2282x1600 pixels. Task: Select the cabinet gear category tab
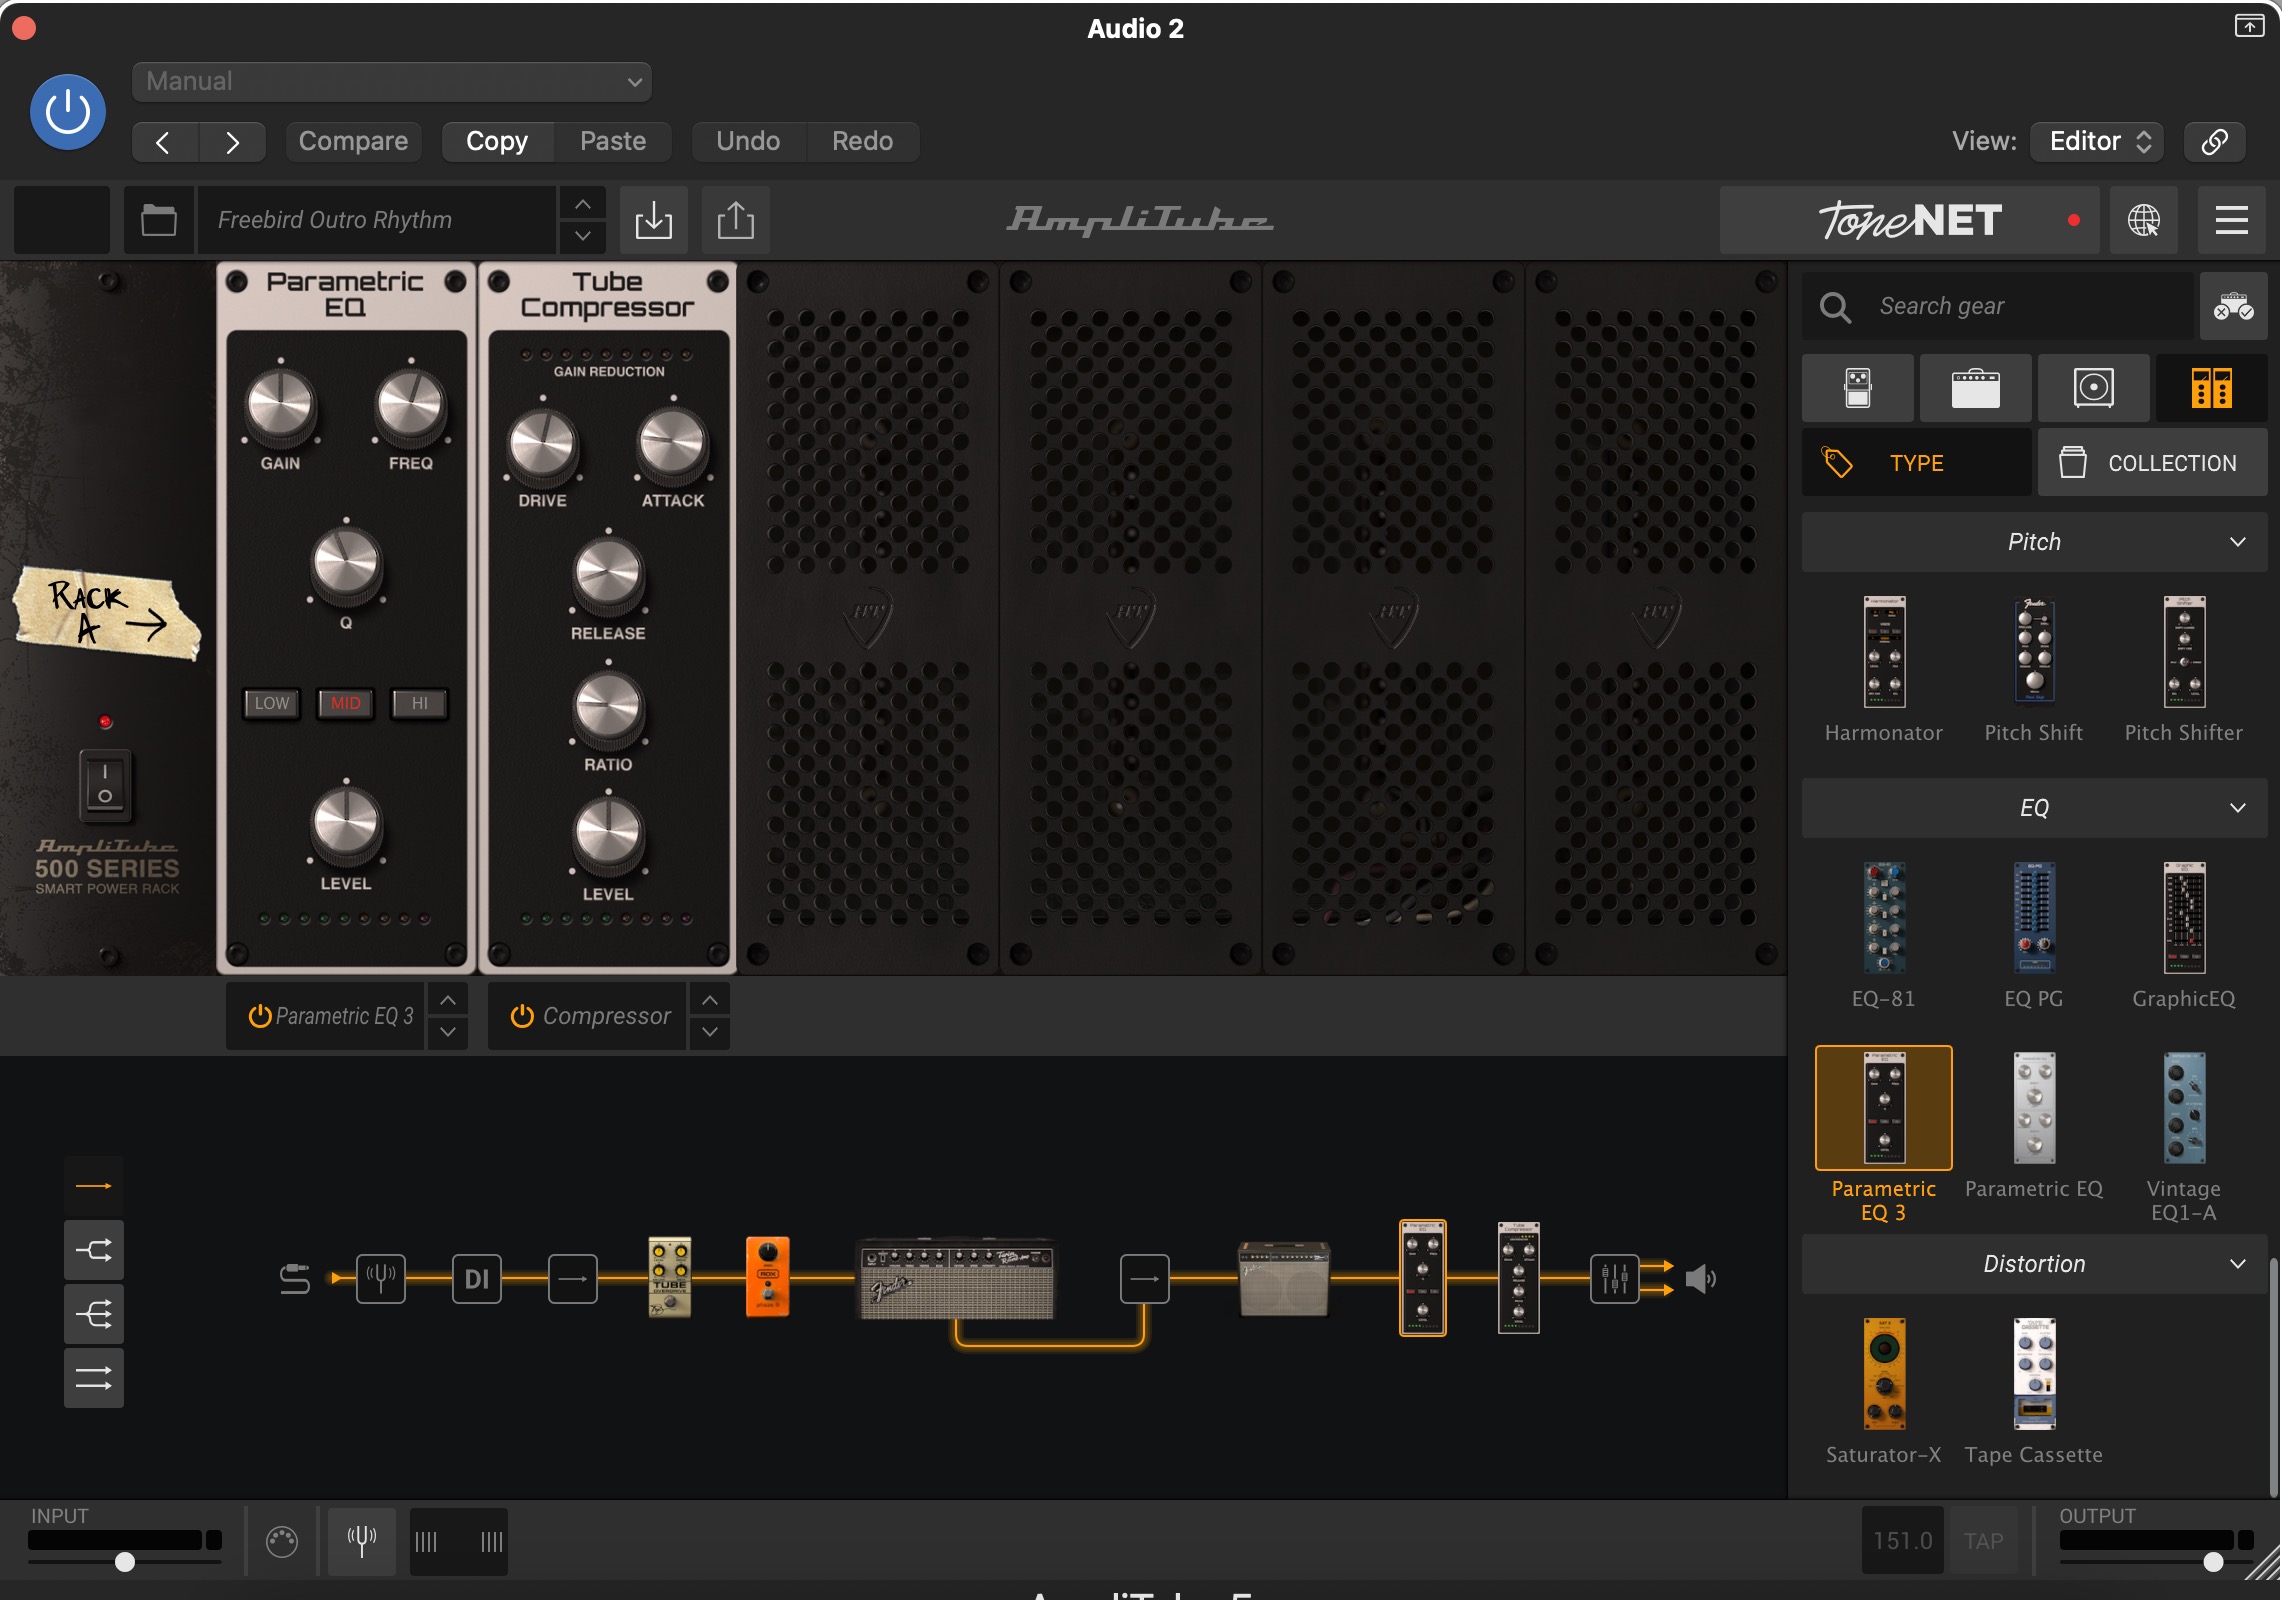coord(2094,388)
